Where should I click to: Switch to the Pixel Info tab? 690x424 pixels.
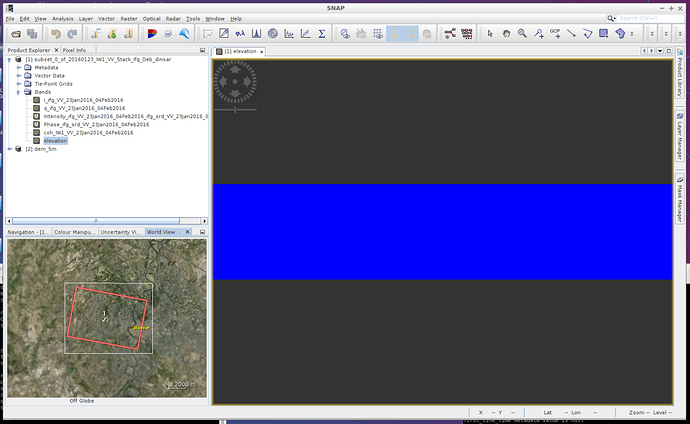coord(74,50)
